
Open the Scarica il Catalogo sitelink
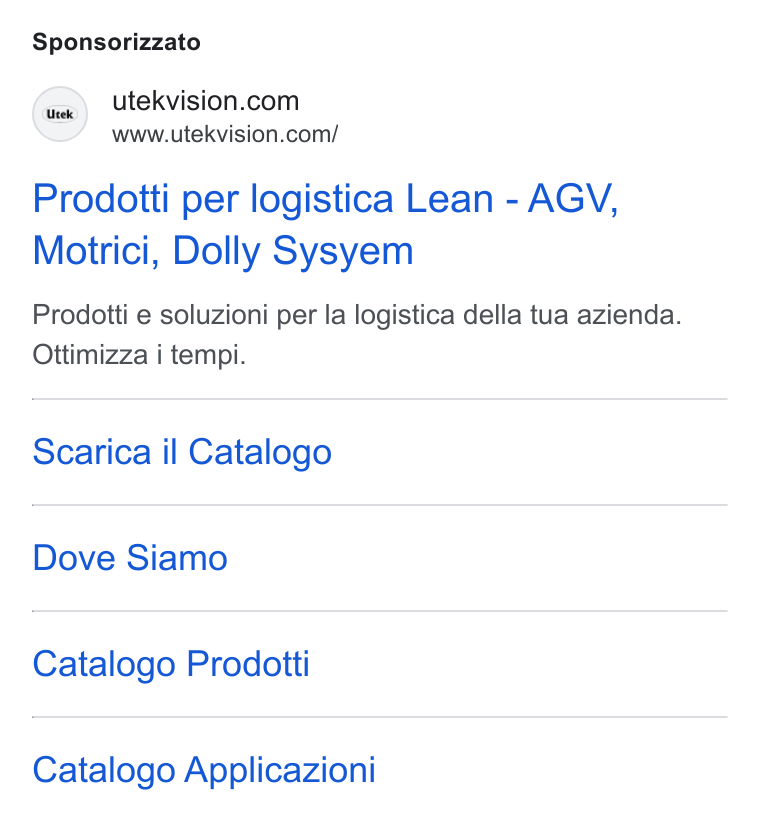coord(182,452)
